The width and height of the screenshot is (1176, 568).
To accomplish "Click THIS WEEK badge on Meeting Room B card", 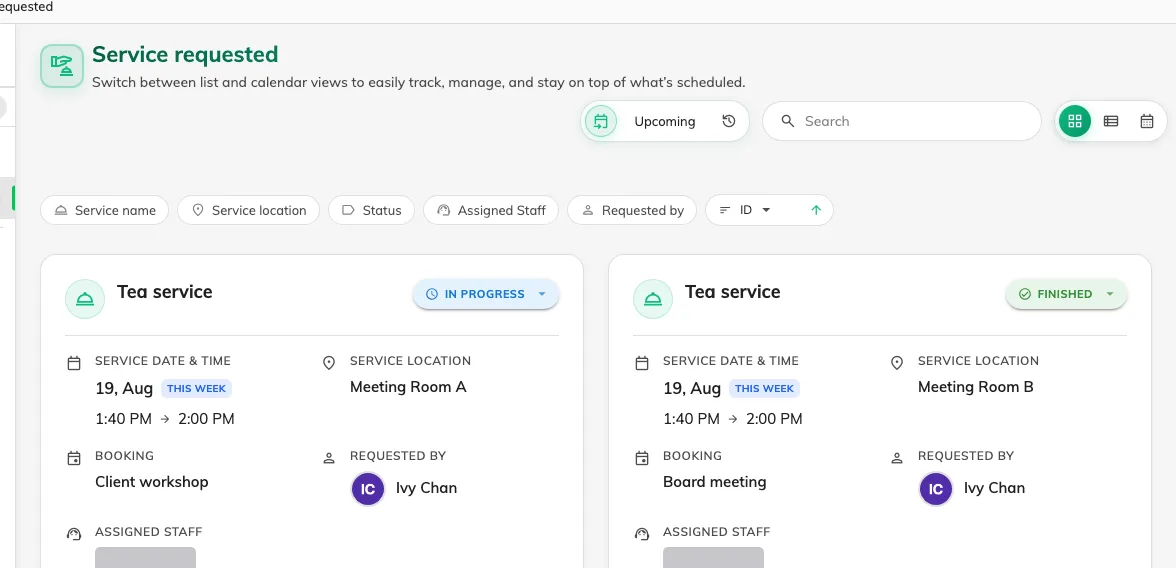I will pyautogui.click(x=764, y=389).
